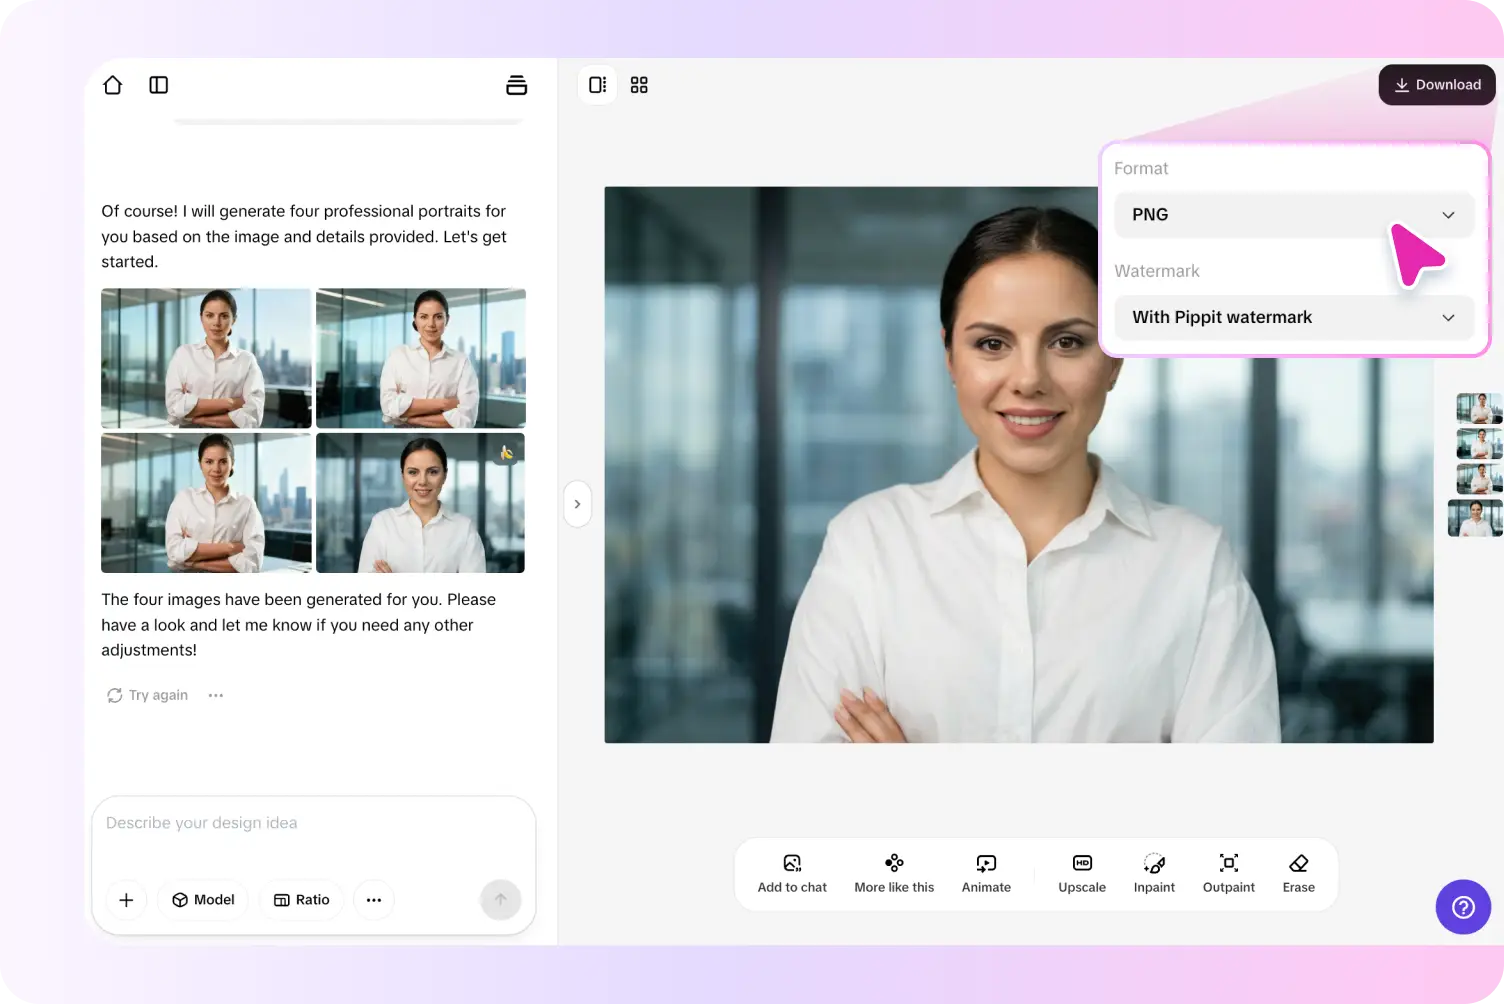Open more options beside Try again
Image resolution: width=1504 pixels, height=1004 pixels.
pyautogui.click(x=216, y=695)
